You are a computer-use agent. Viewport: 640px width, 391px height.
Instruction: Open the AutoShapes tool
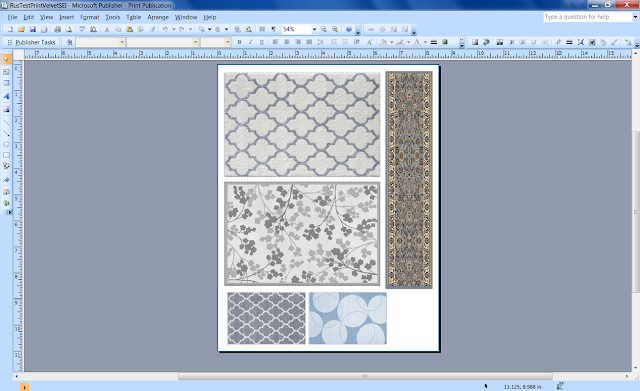point(6,166)
